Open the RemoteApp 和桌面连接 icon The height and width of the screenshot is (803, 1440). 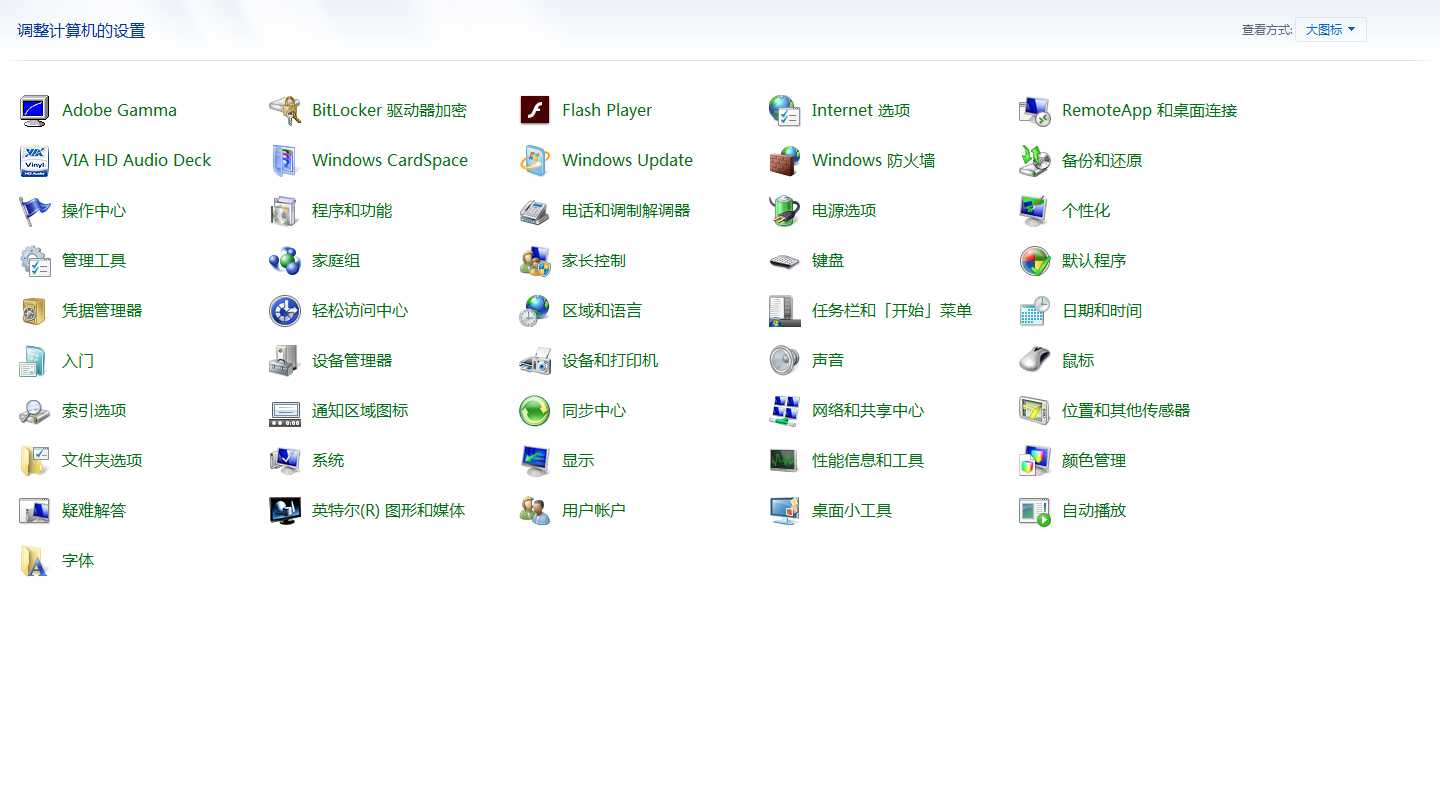point(1035,110)
